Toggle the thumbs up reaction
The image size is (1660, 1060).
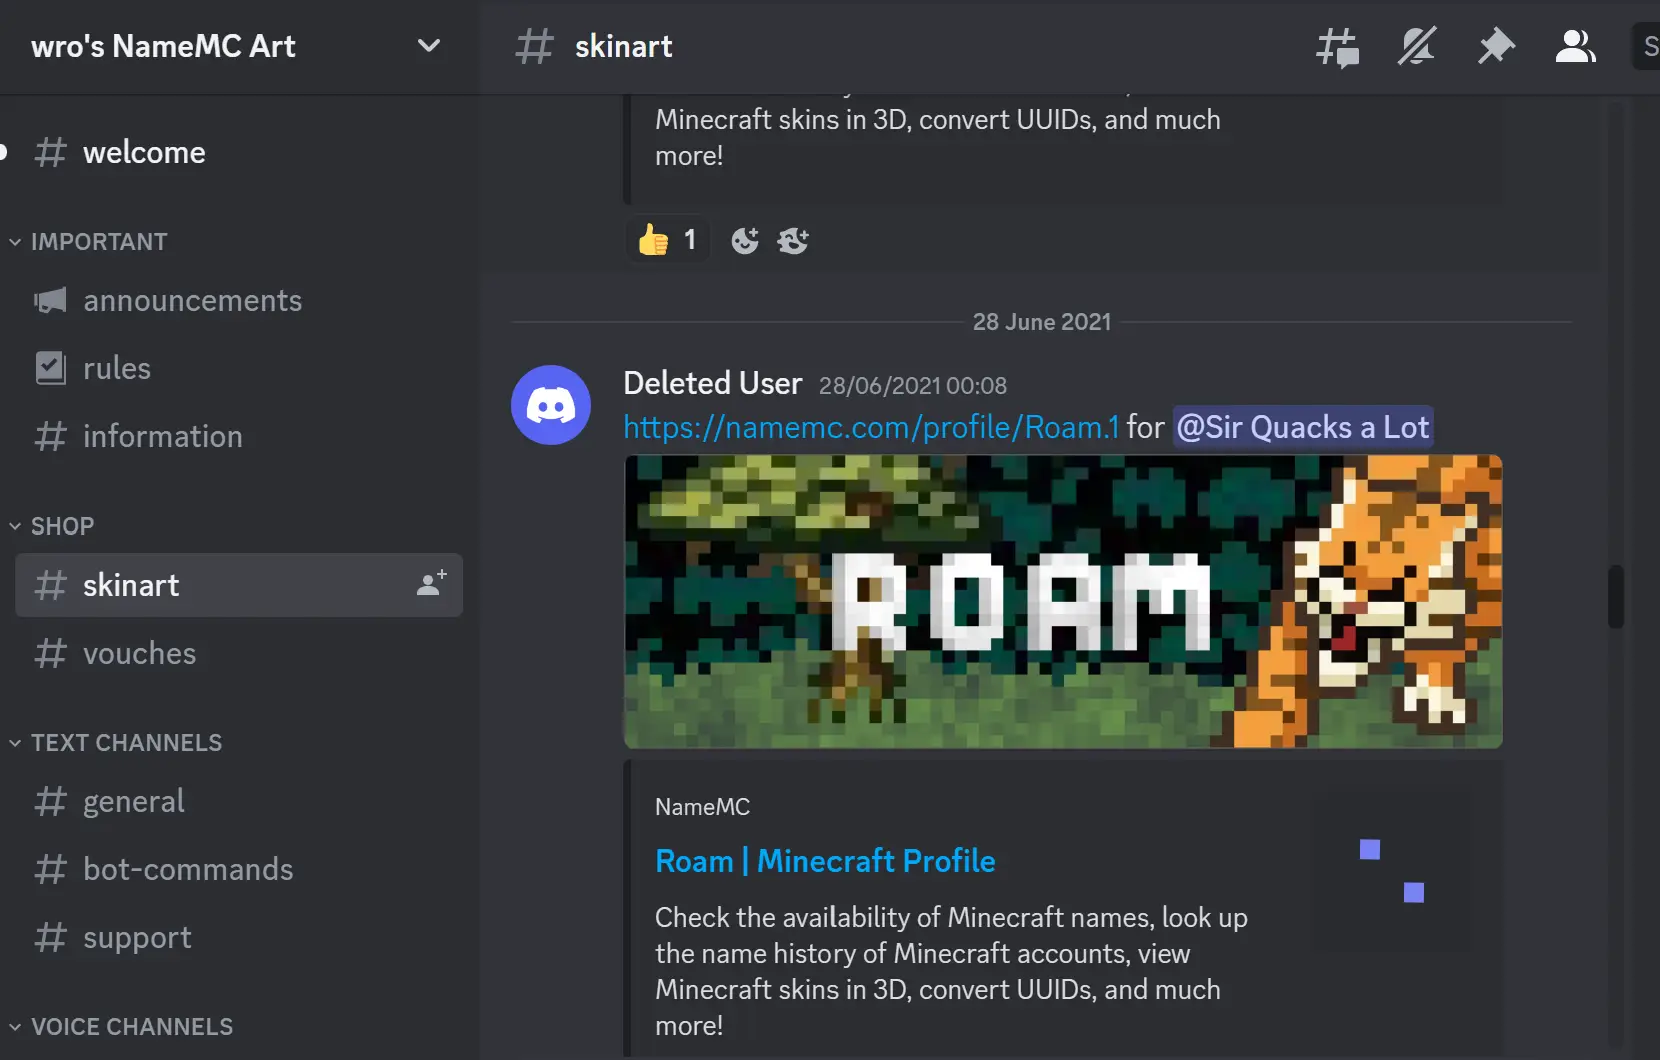point(667,240)
